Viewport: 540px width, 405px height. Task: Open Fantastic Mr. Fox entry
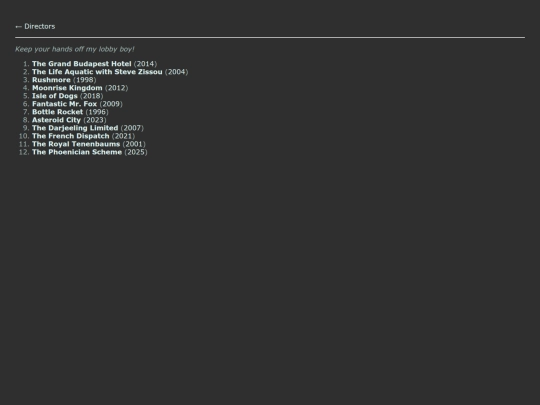[x=64, y=104]
